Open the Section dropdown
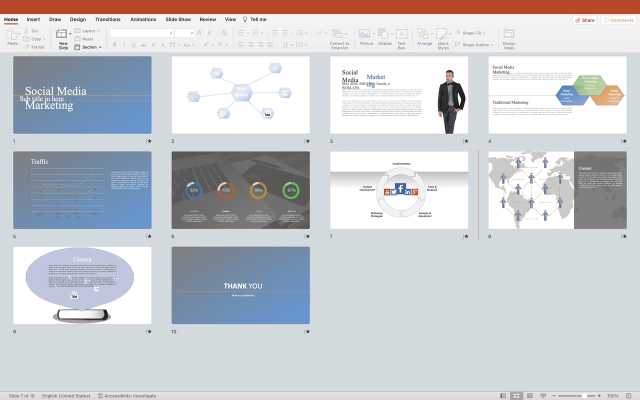 click(90, 46)
